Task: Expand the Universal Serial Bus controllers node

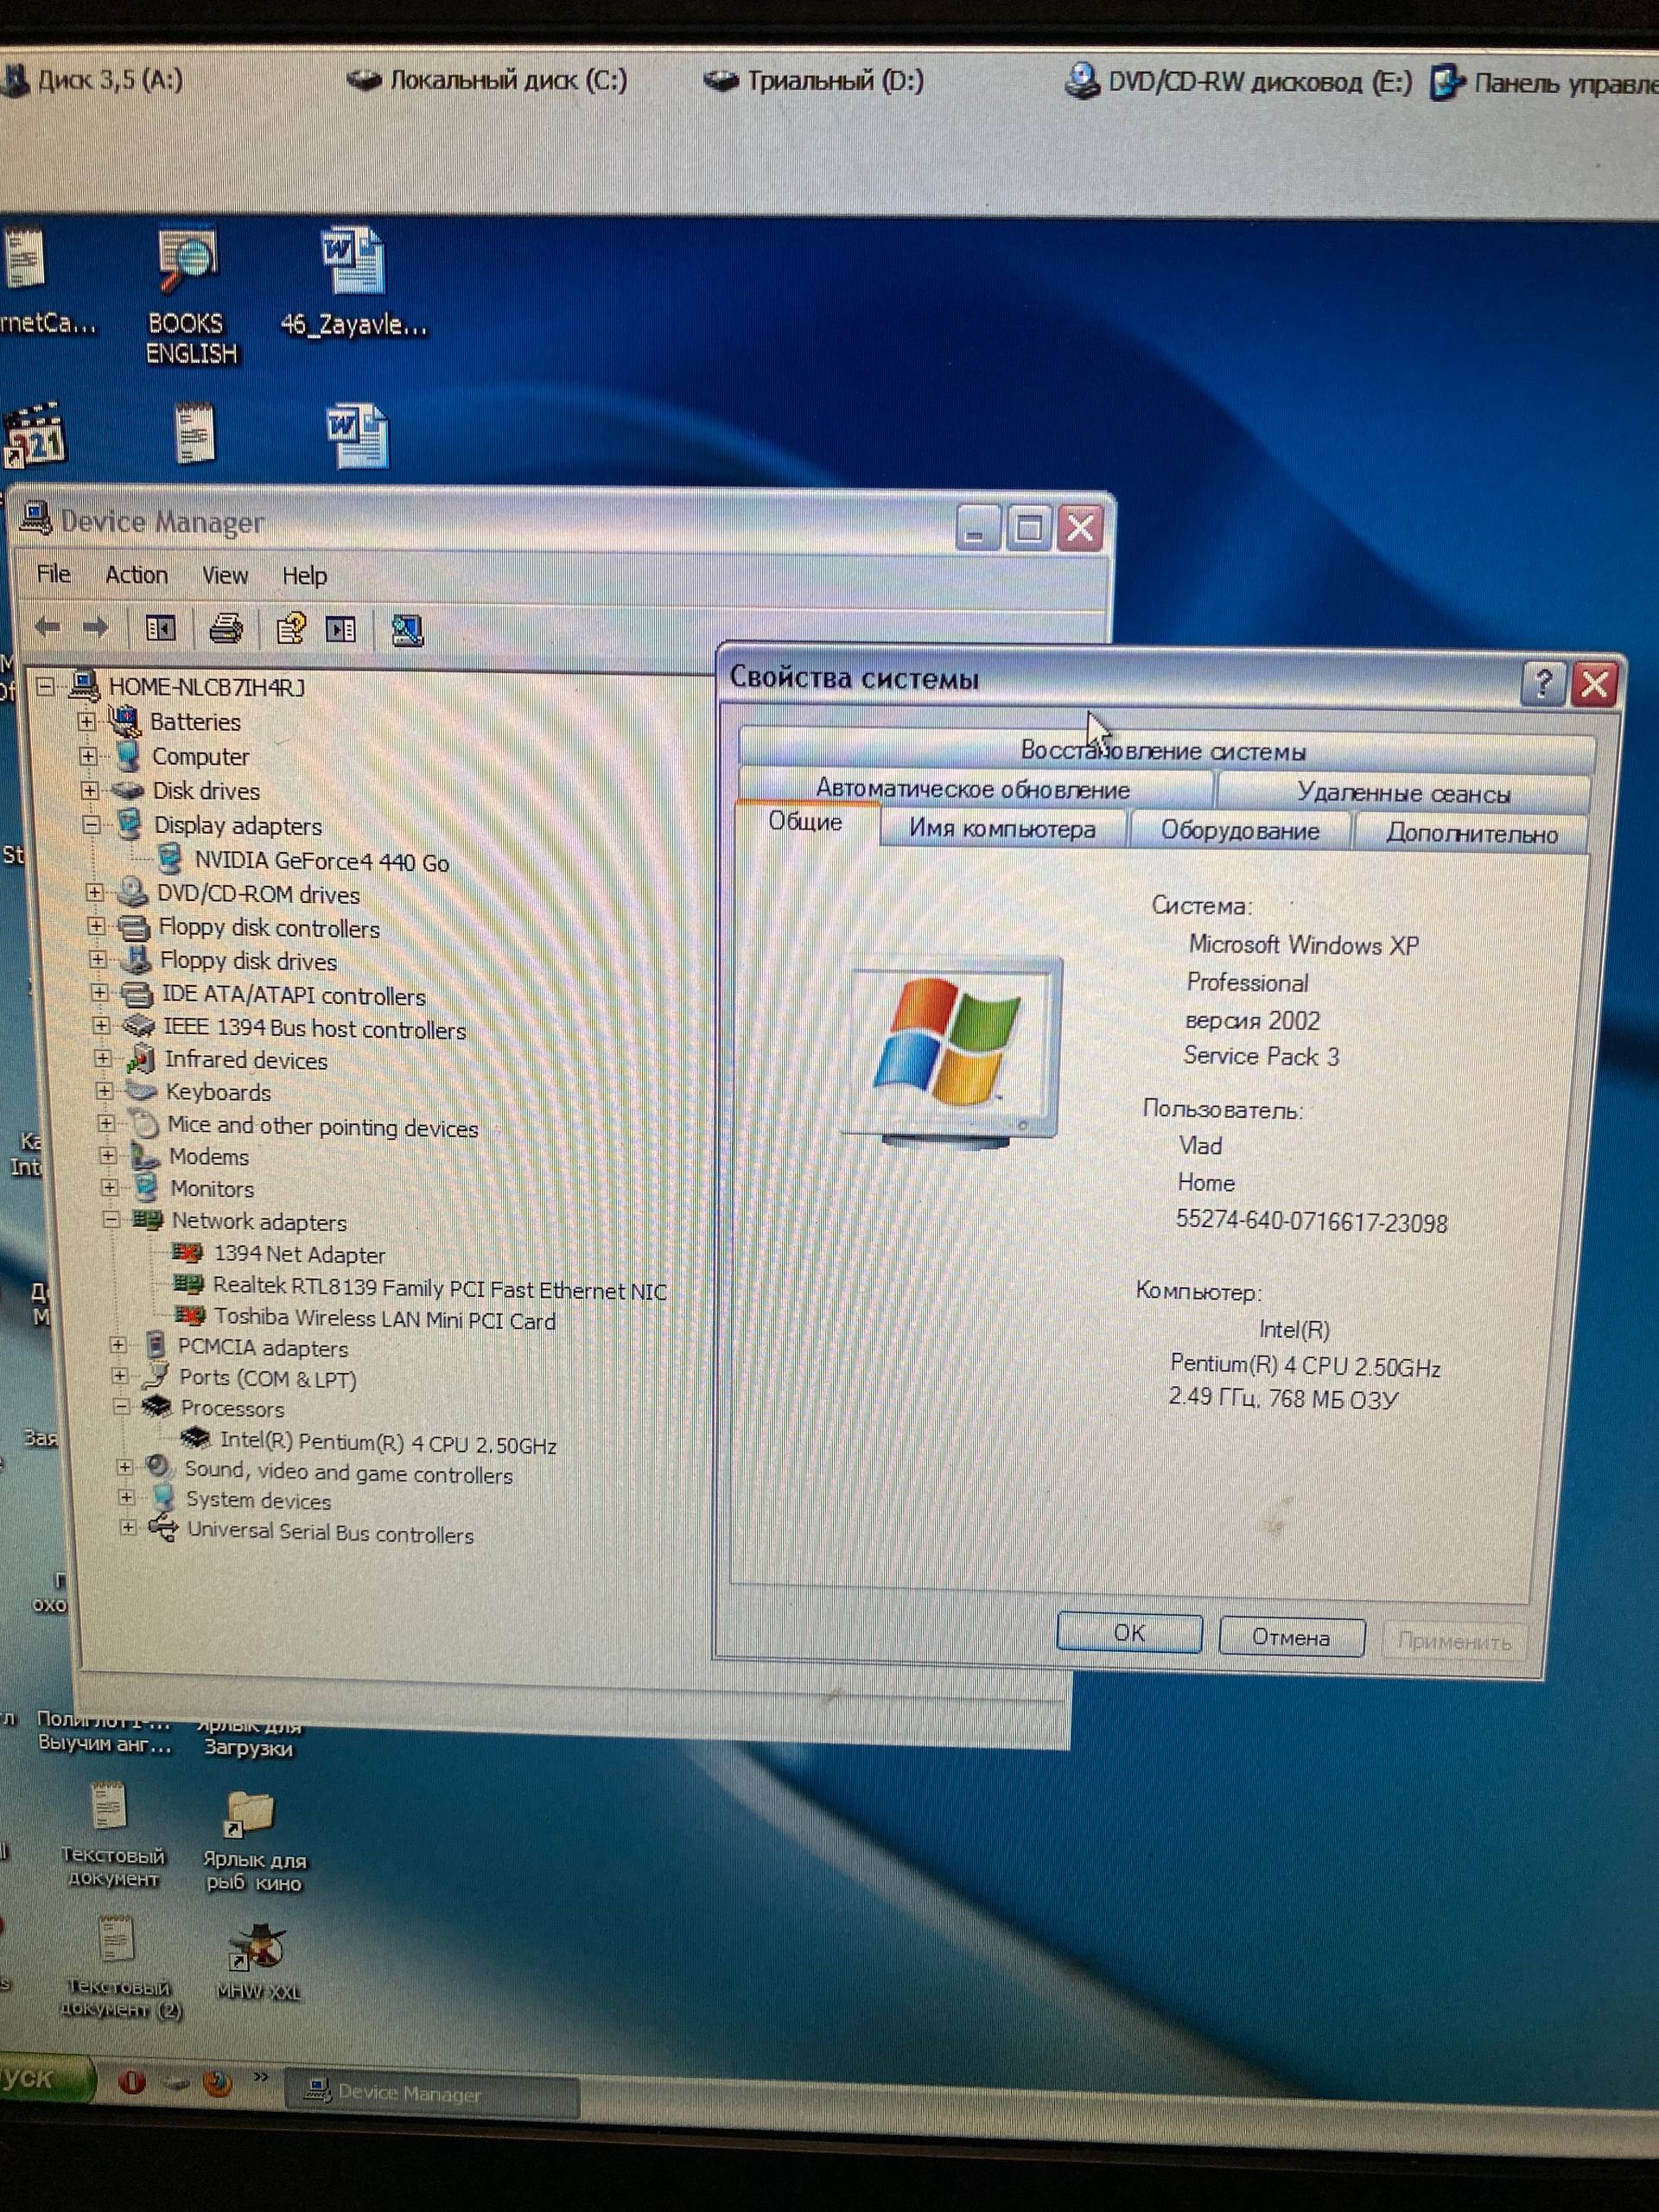Action: click(127, 1528)
